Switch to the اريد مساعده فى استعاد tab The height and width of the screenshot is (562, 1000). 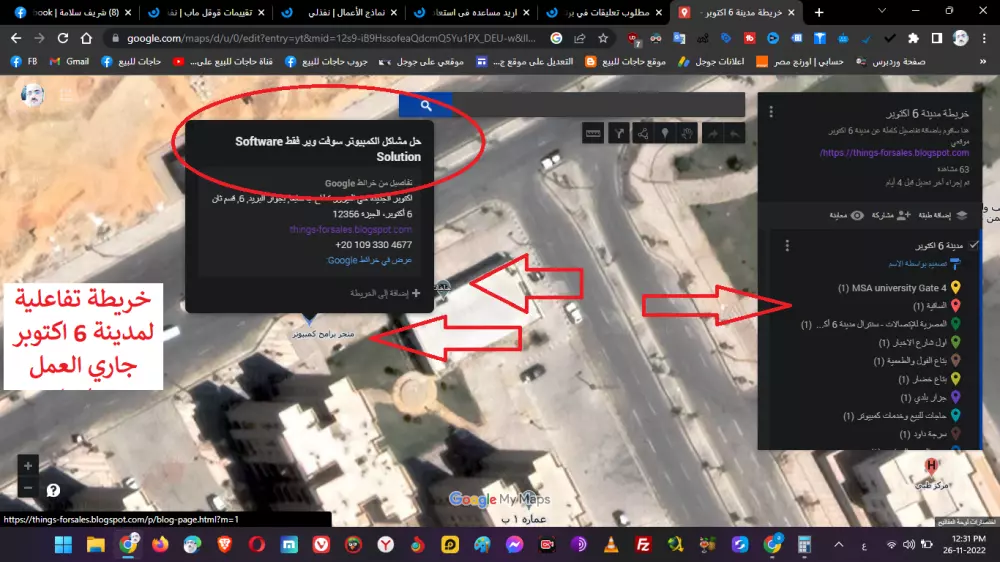pyautogui.click(x=473, y=12)
